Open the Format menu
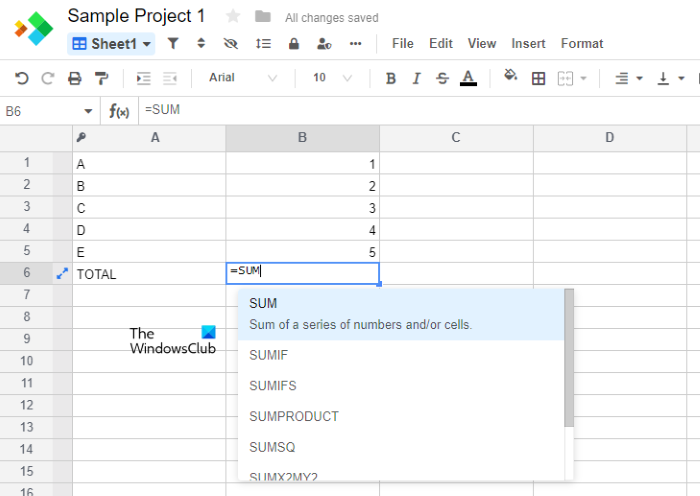 [x=582, y=44]
